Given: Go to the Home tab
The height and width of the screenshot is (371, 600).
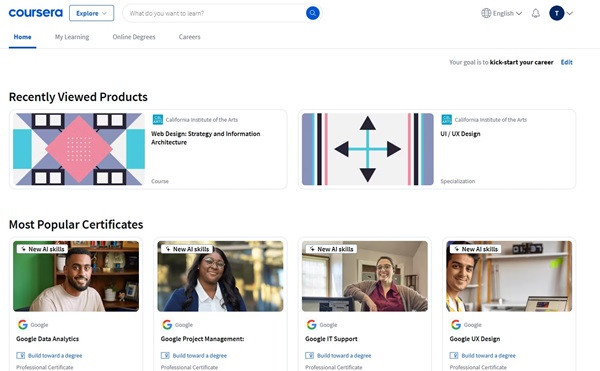Looking at the screenshot, I should pyautogui.click(x=23, y=37).
